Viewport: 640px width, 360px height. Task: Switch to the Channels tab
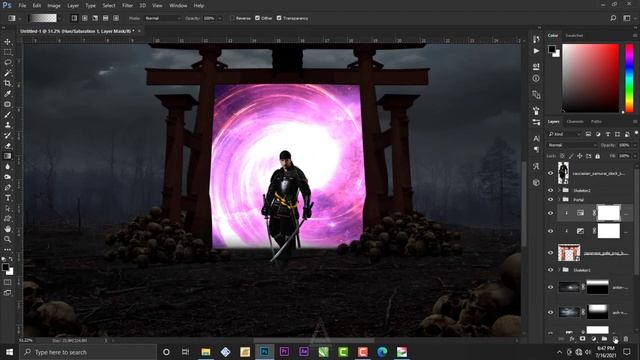[575, 122]
